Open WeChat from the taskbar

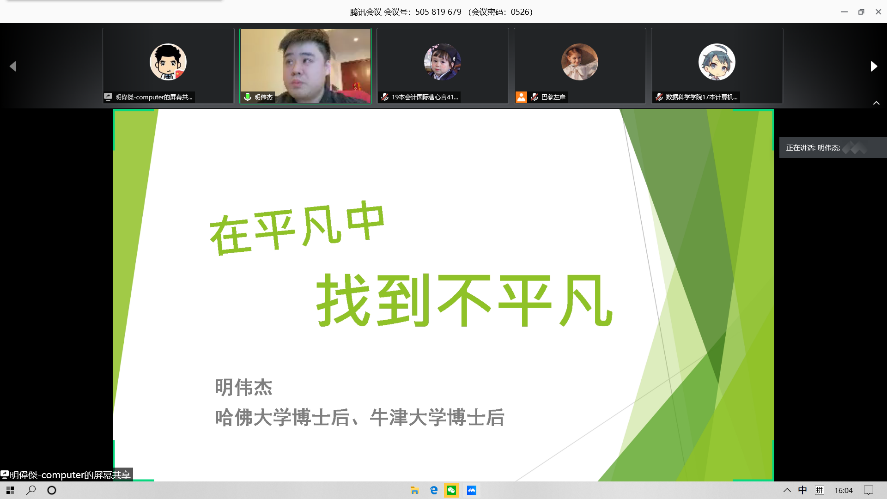[x=452, y=491]
